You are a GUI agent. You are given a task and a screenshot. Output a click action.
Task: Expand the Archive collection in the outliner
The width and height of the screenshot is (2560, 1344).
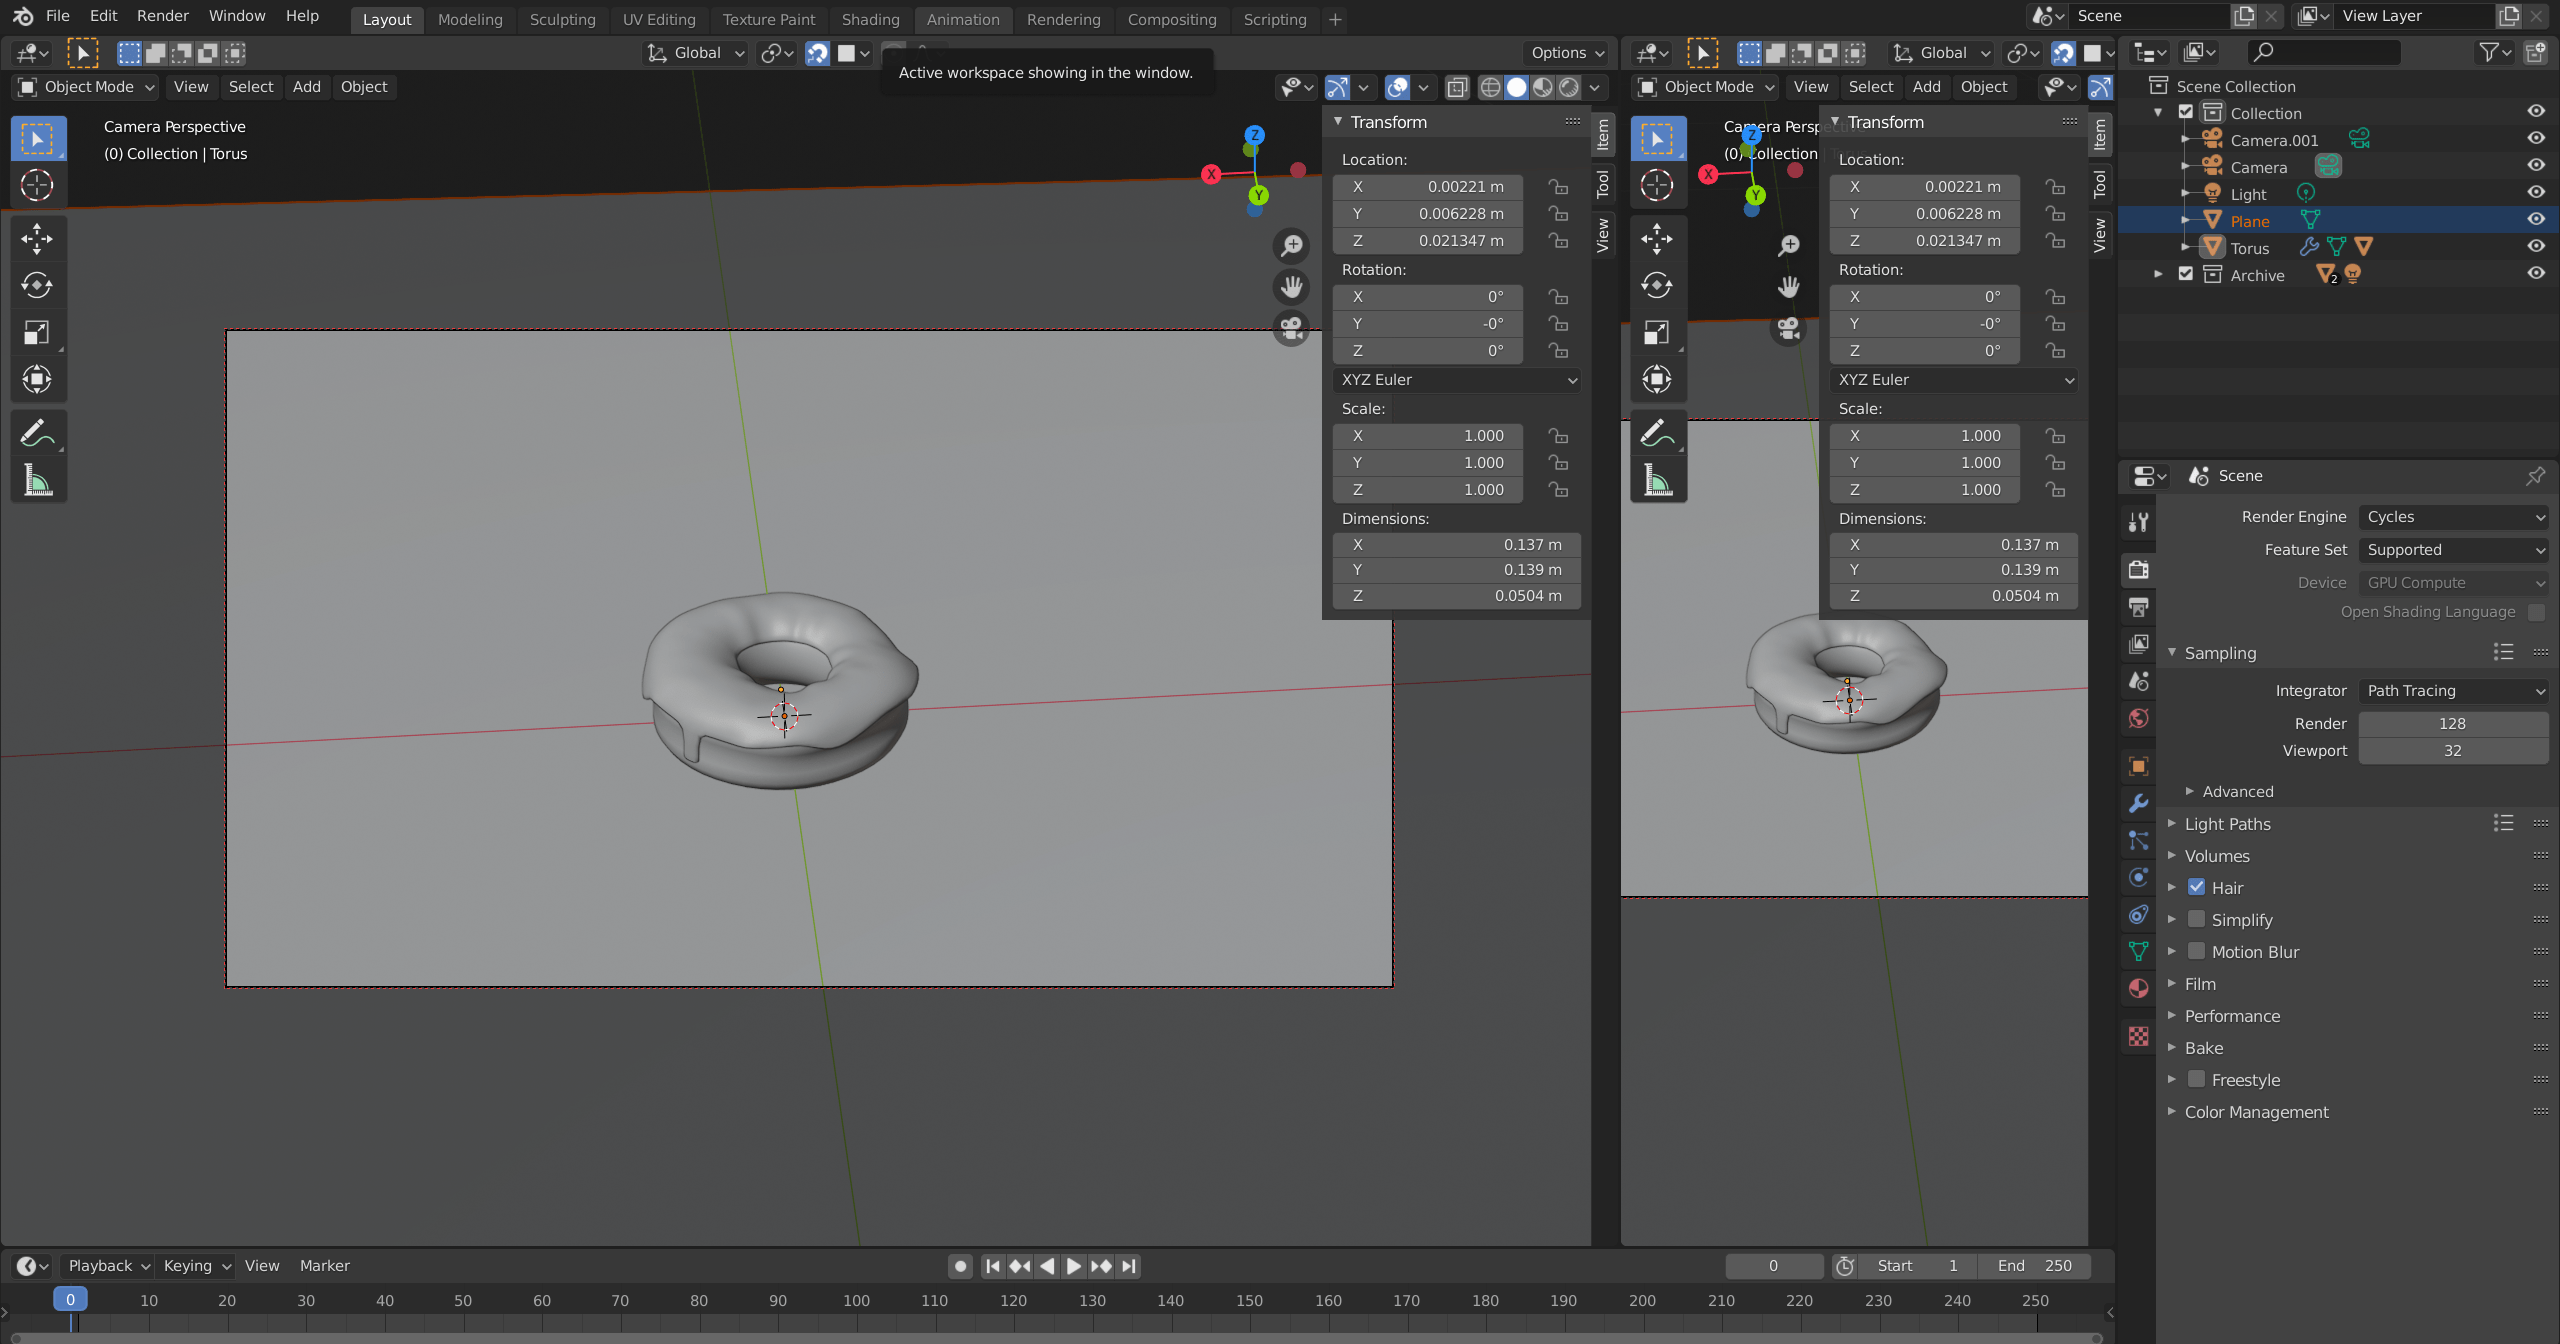pos(2158,274)
